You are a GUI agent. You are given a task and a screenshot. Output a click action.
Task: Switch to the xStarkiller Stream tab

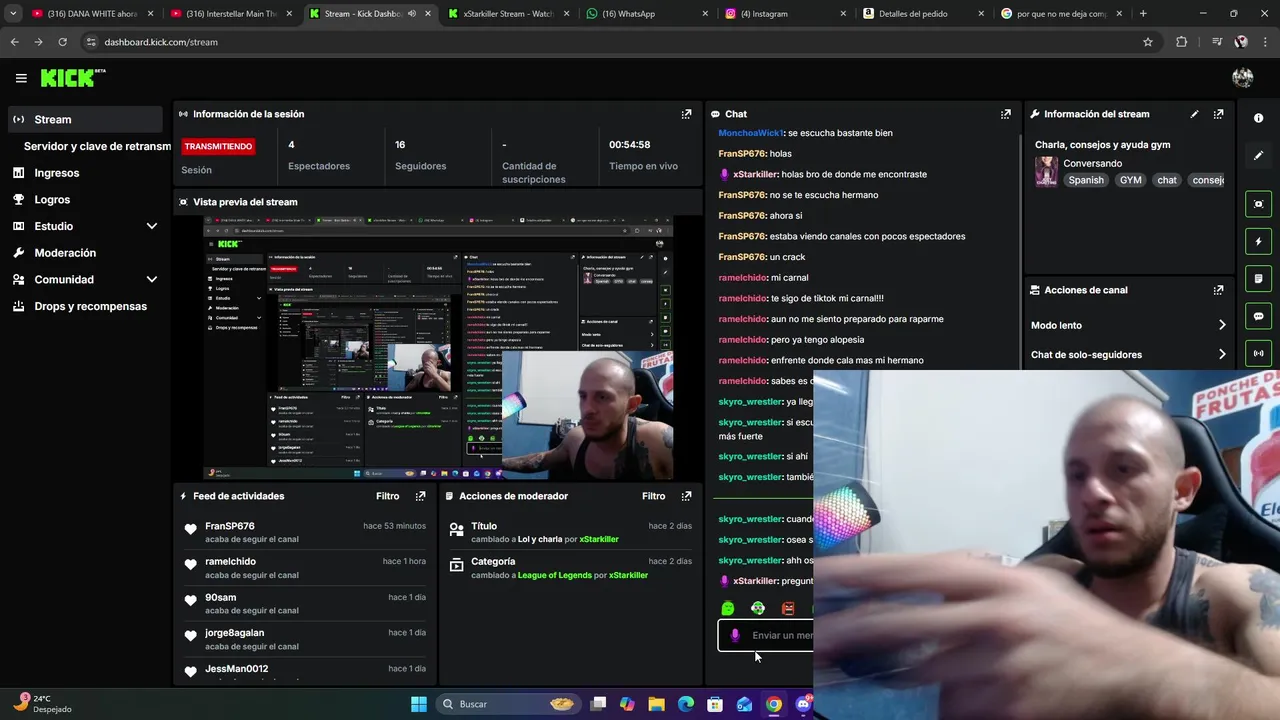click(x=508, y=14)
